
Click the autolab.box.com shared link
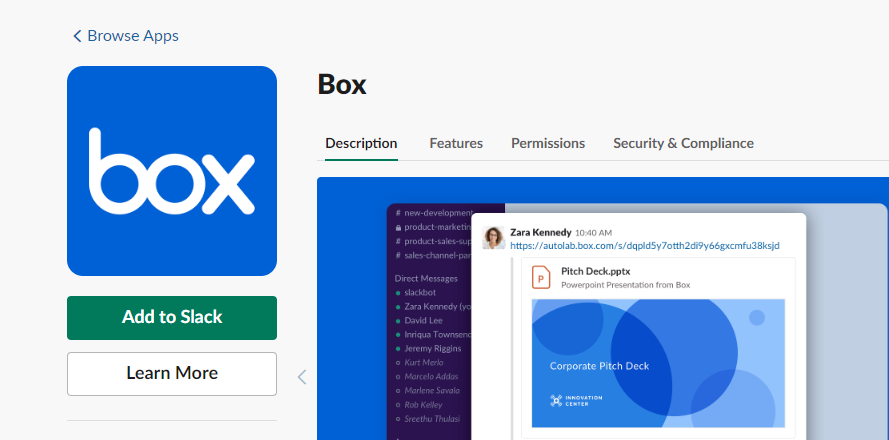pos(645,246)
